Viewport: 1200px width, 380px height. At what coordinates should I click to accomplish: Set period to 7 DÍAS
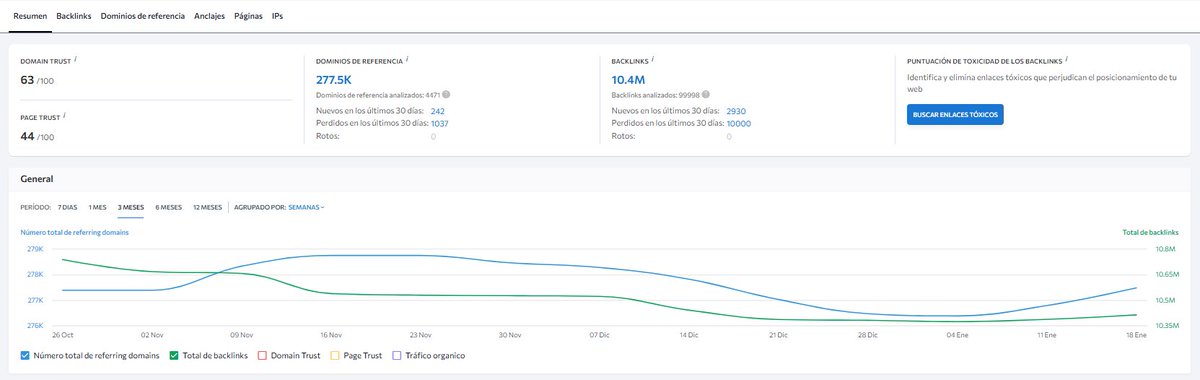pos(67,207)
